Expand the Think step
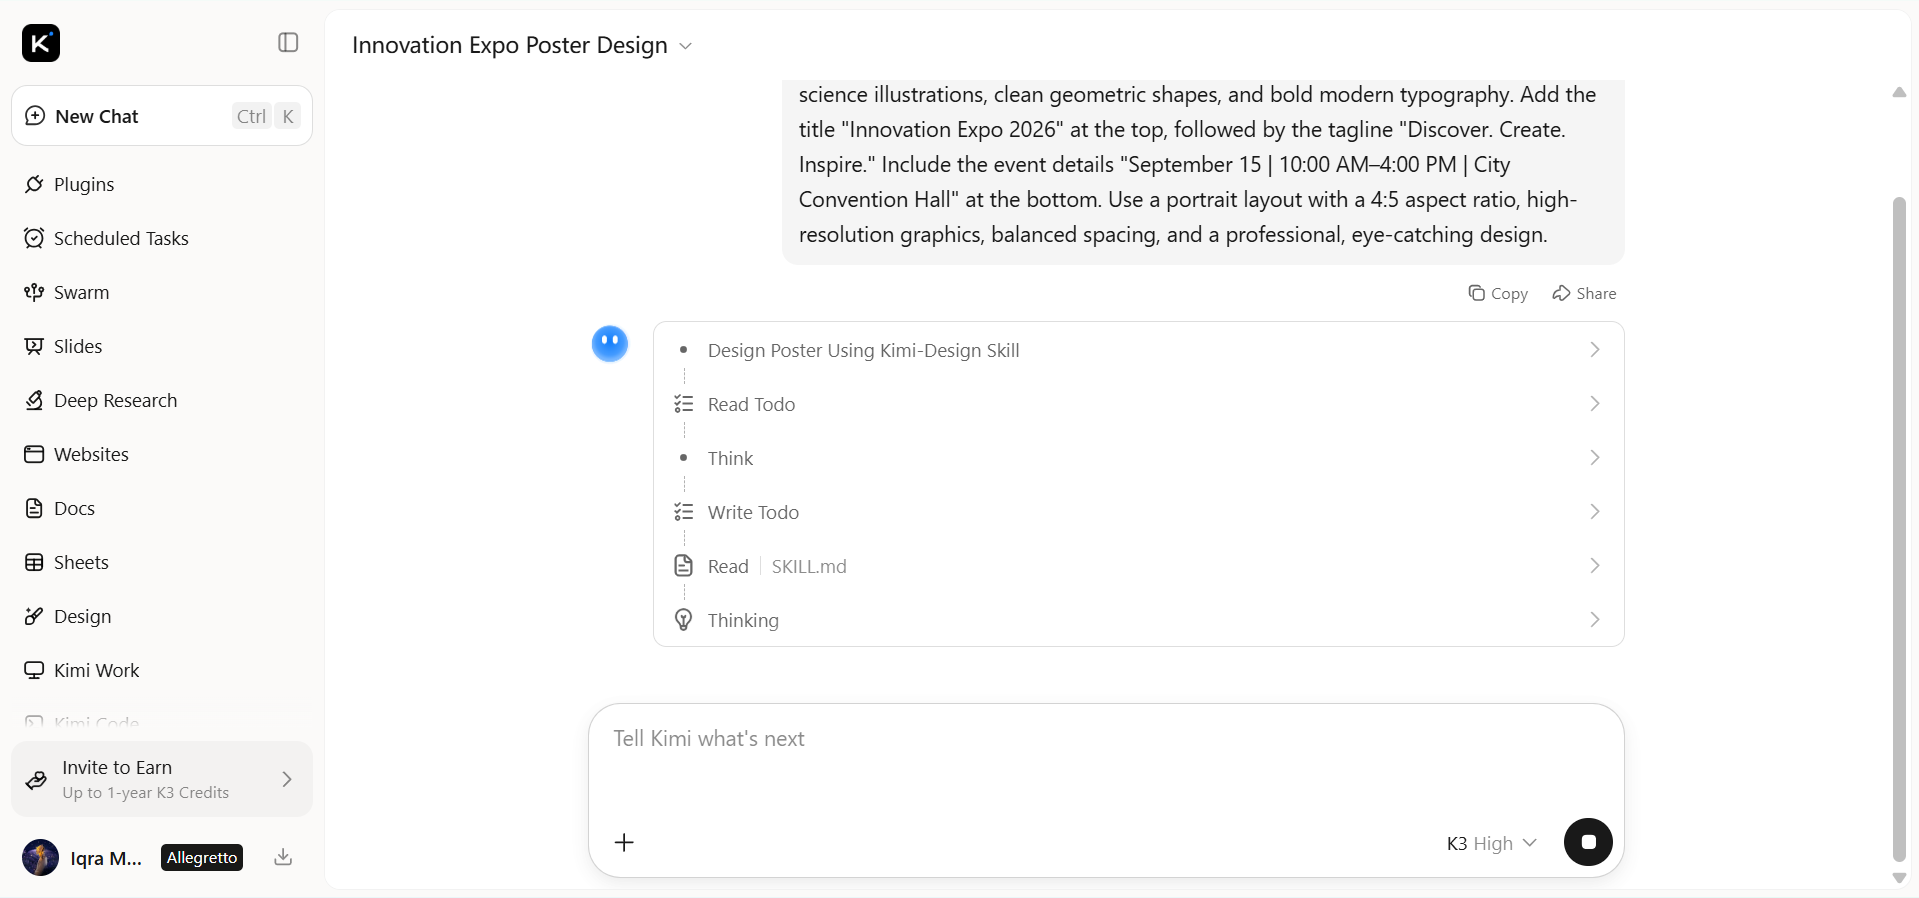 [x=1138, y=458]
